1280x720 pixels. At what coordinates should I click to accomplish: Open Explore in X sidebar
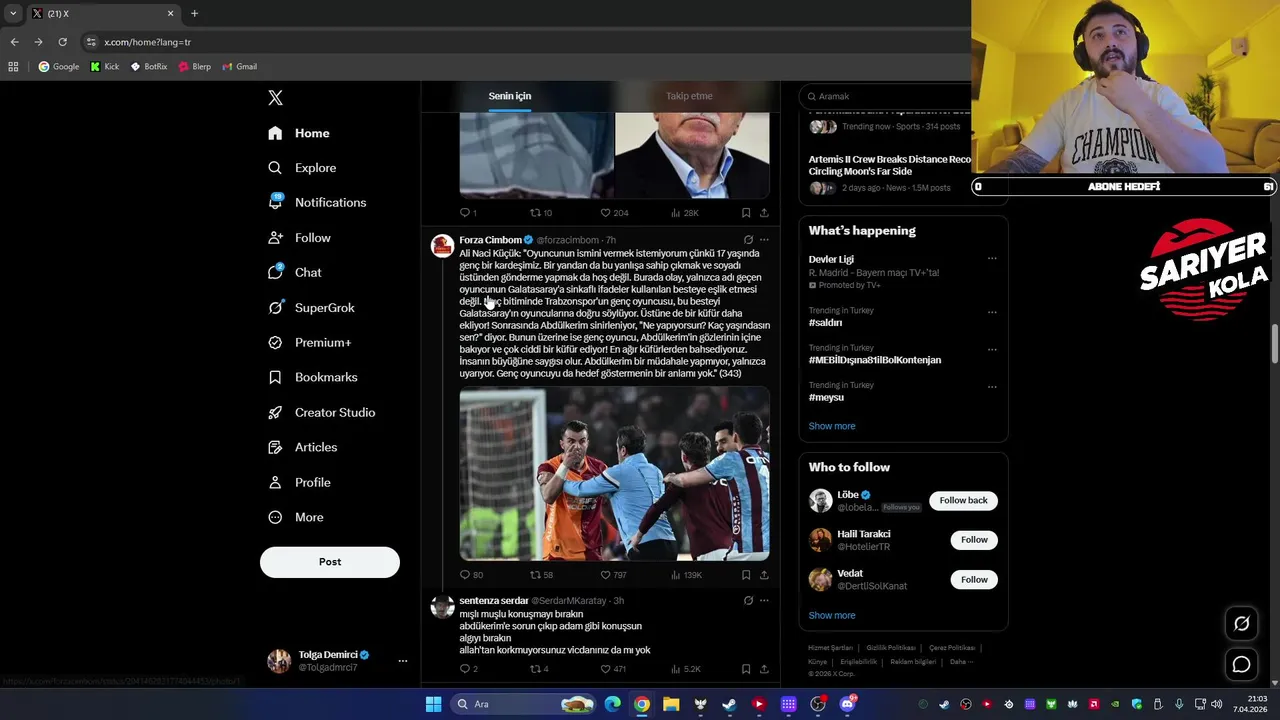tap(302, 168)
